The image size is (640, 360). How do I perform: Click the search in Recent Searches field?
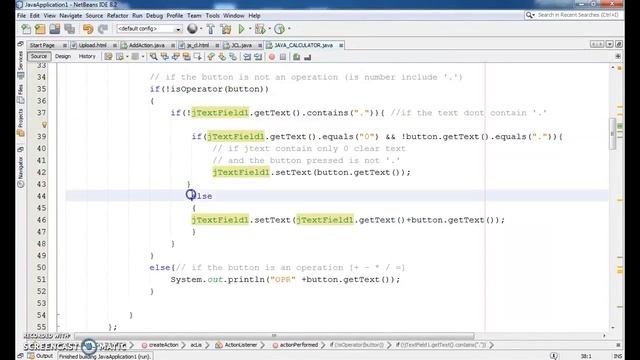574,15
